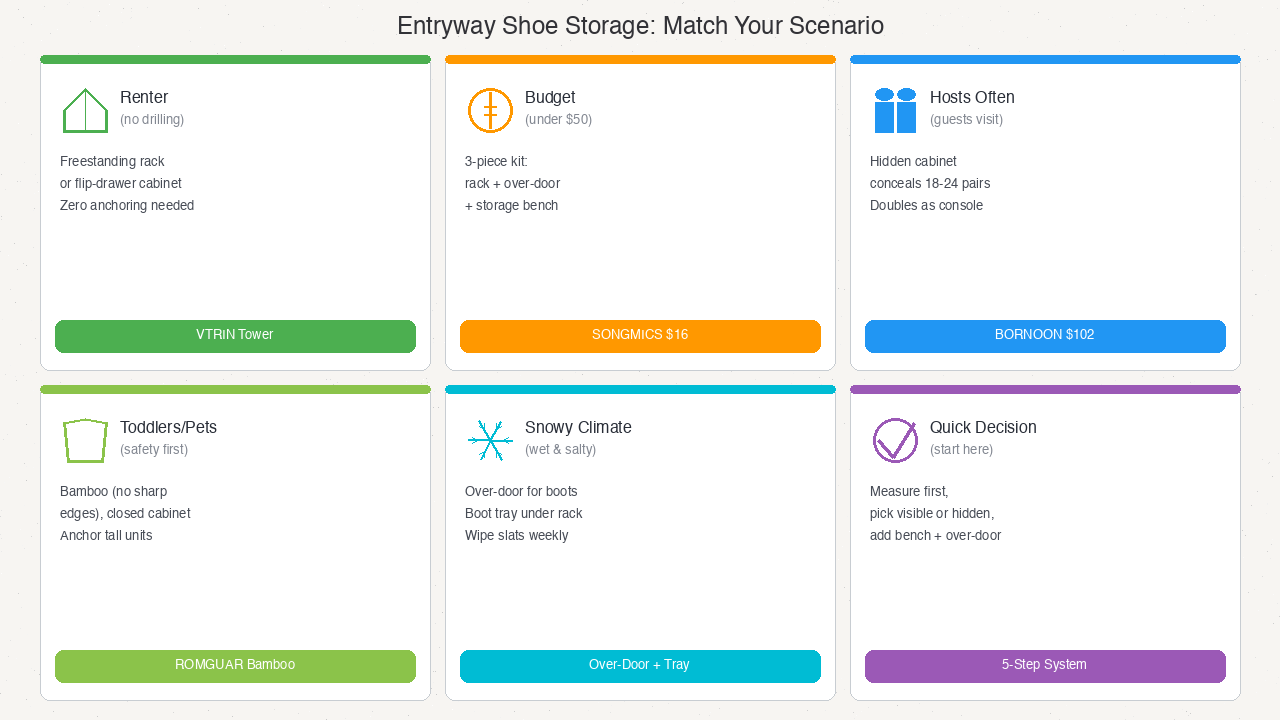Click the green bucket icon for Toddlers/Pets
This screenshot has width=1280, height=720.
coord(85,440)
